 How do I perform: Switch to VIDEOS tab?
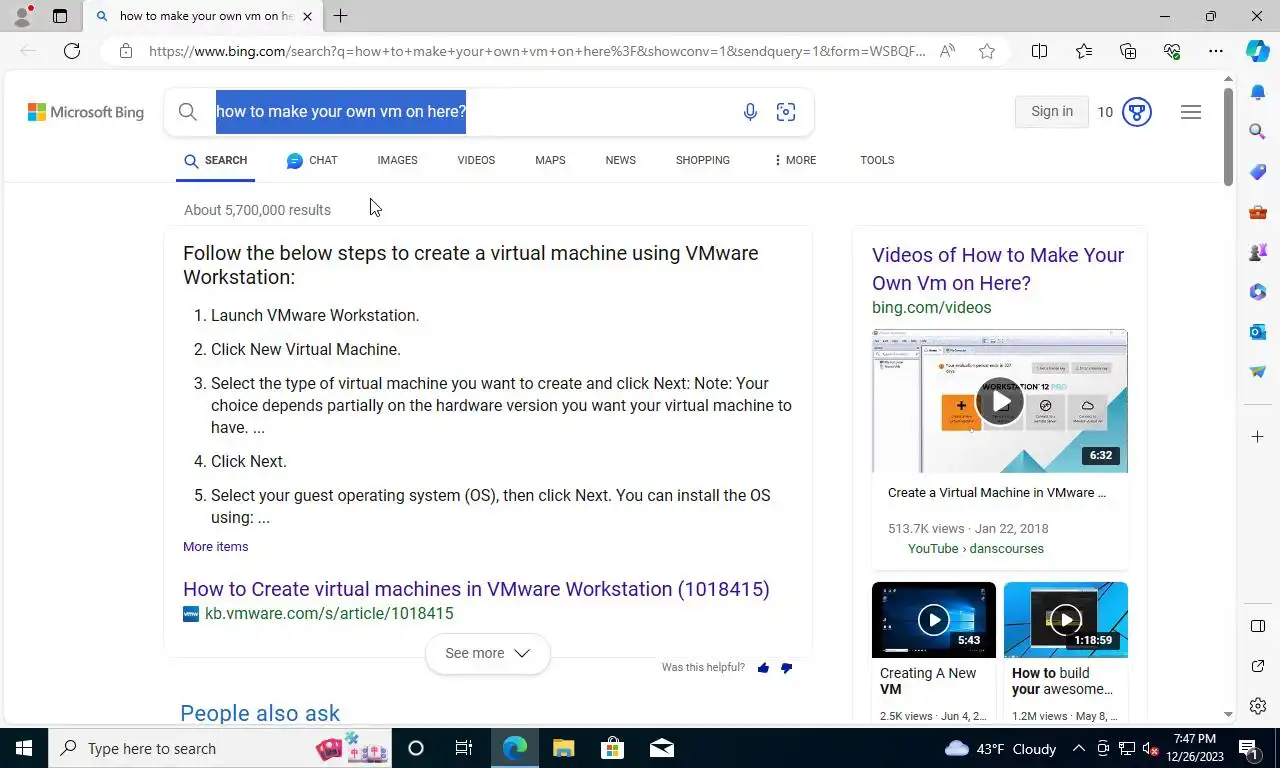[x=476, y=160]
